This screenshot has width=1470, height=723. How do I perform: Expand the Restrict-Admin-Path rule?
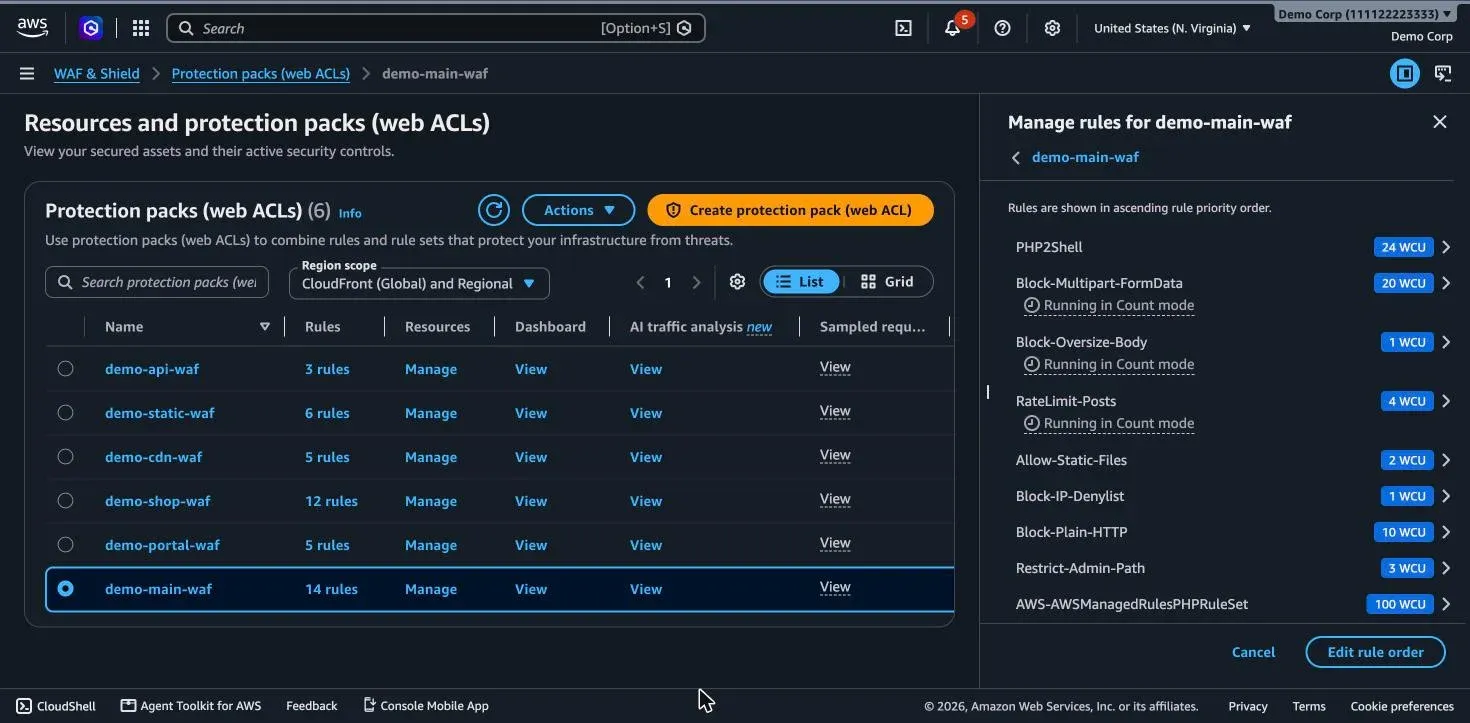tap(1445, 568)
